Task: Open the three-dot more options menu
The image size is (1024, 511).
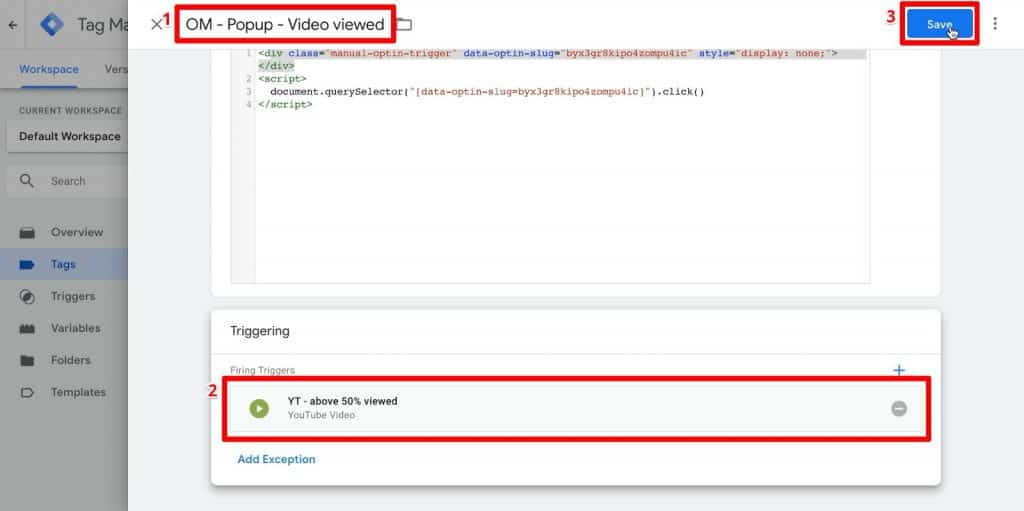Action: tap(995, 24)
